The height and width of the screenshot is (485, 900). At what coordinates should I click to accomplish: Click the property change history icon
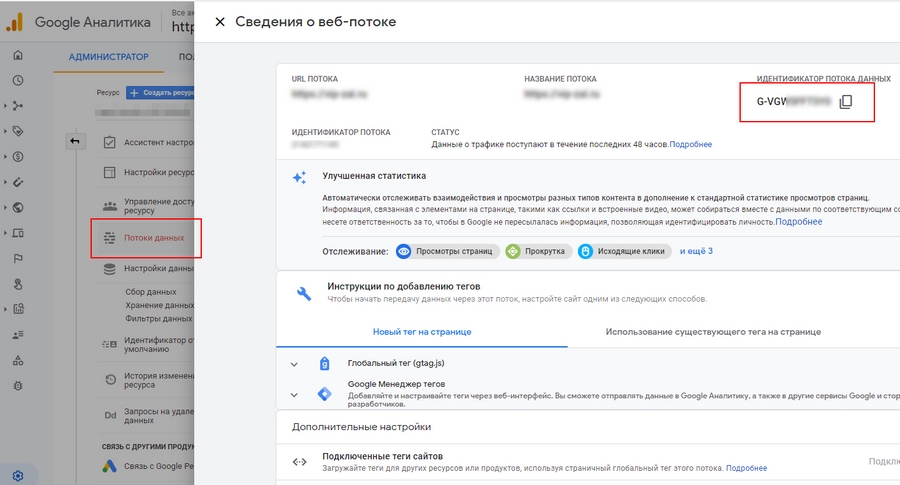pyautogui.click(x=110, y=380)
